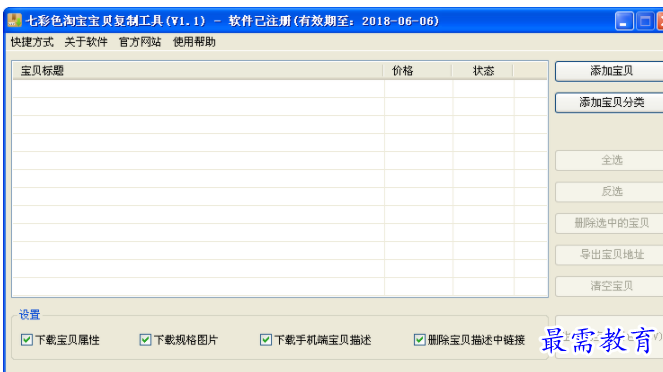Sort by the 价格 column header
Screen dimensions: 663x372
tap(418, 71)
